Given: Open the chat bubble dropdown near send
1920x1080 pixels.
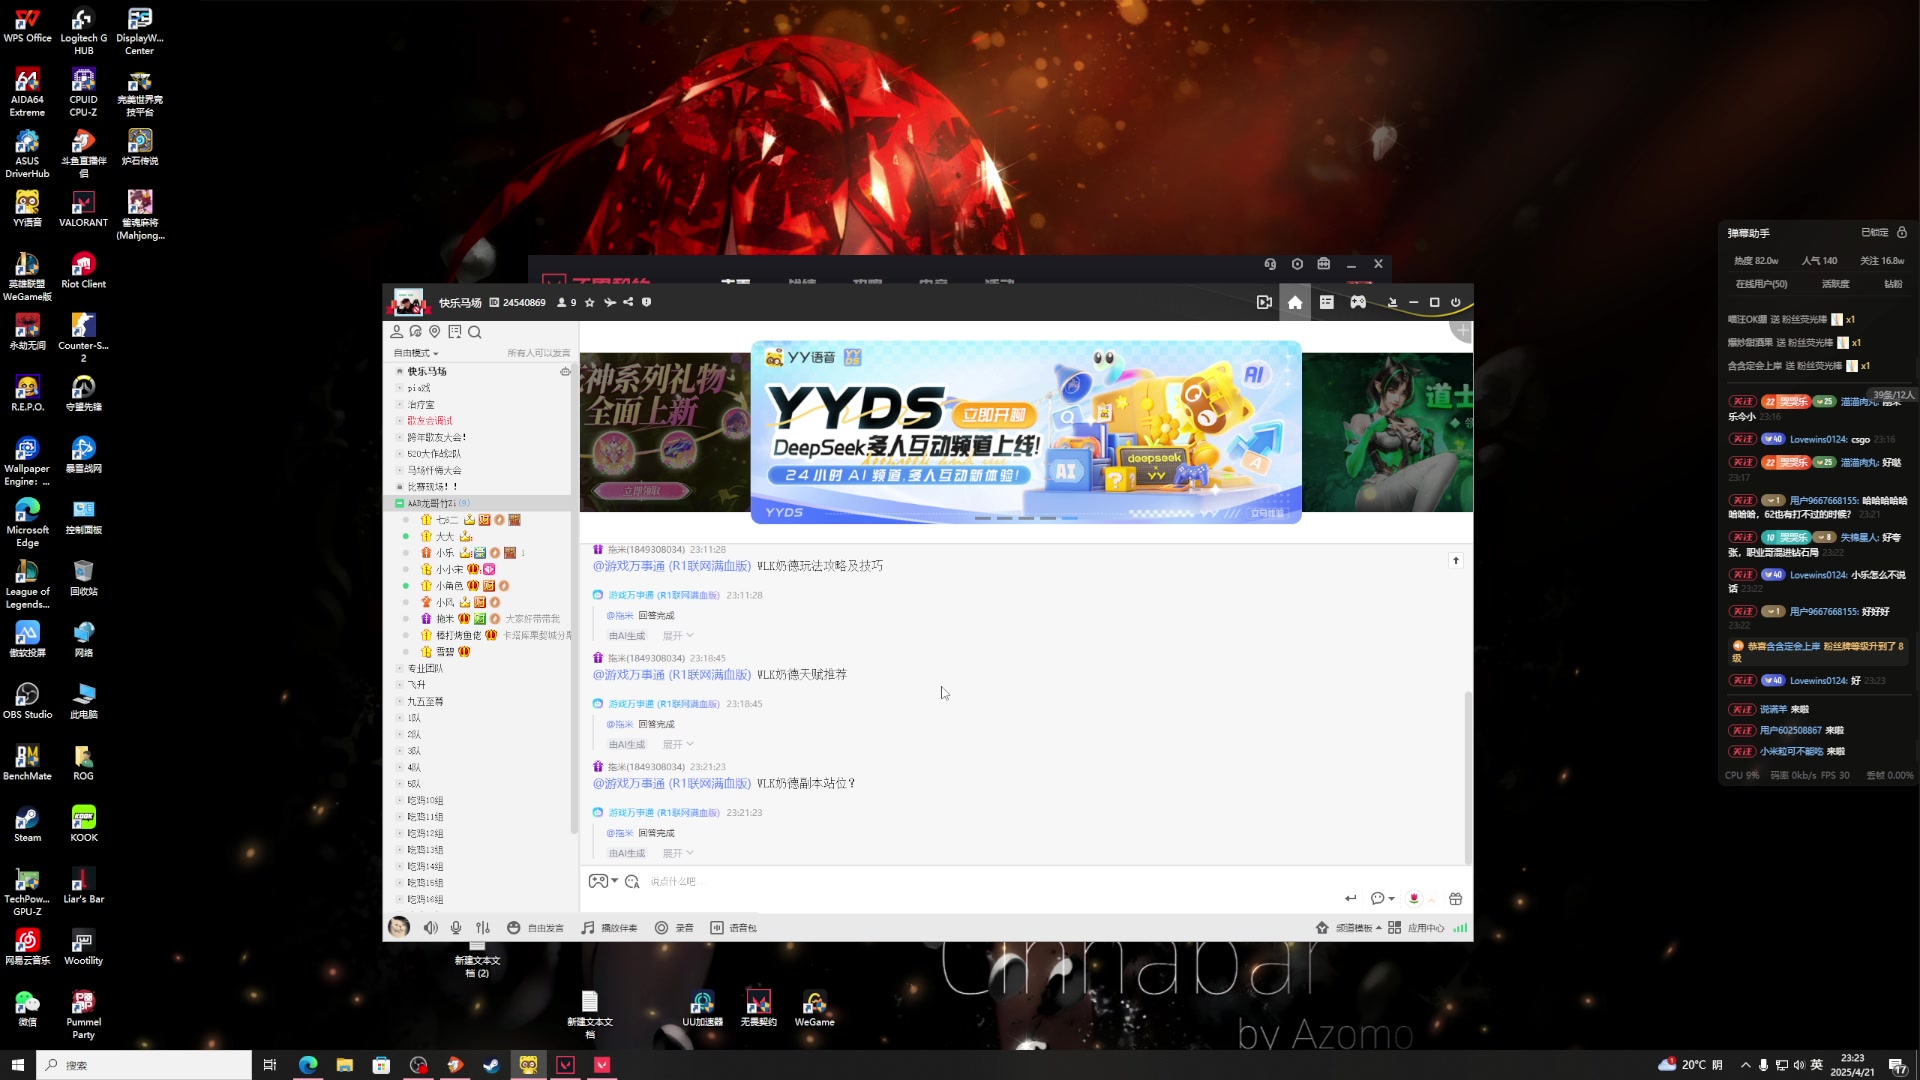Looking at the screenshot, I should click(1382, 898).
